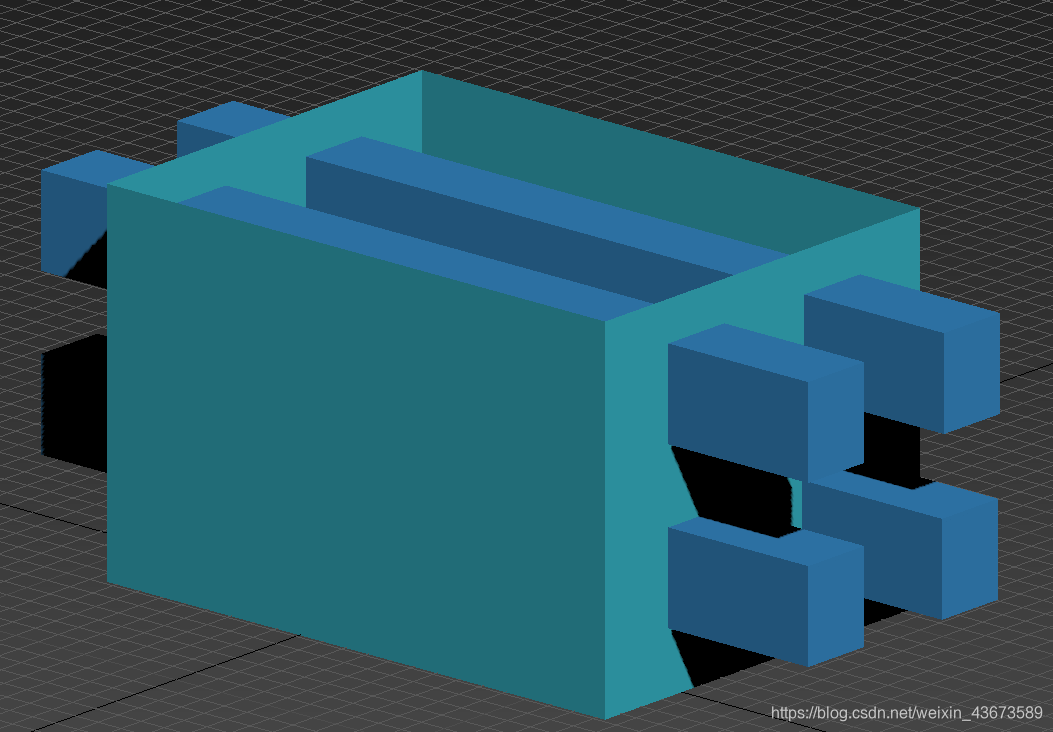Select the upper-left blue block on the right side
This screenshot has width=1053, height=732.
pos(766,402)
